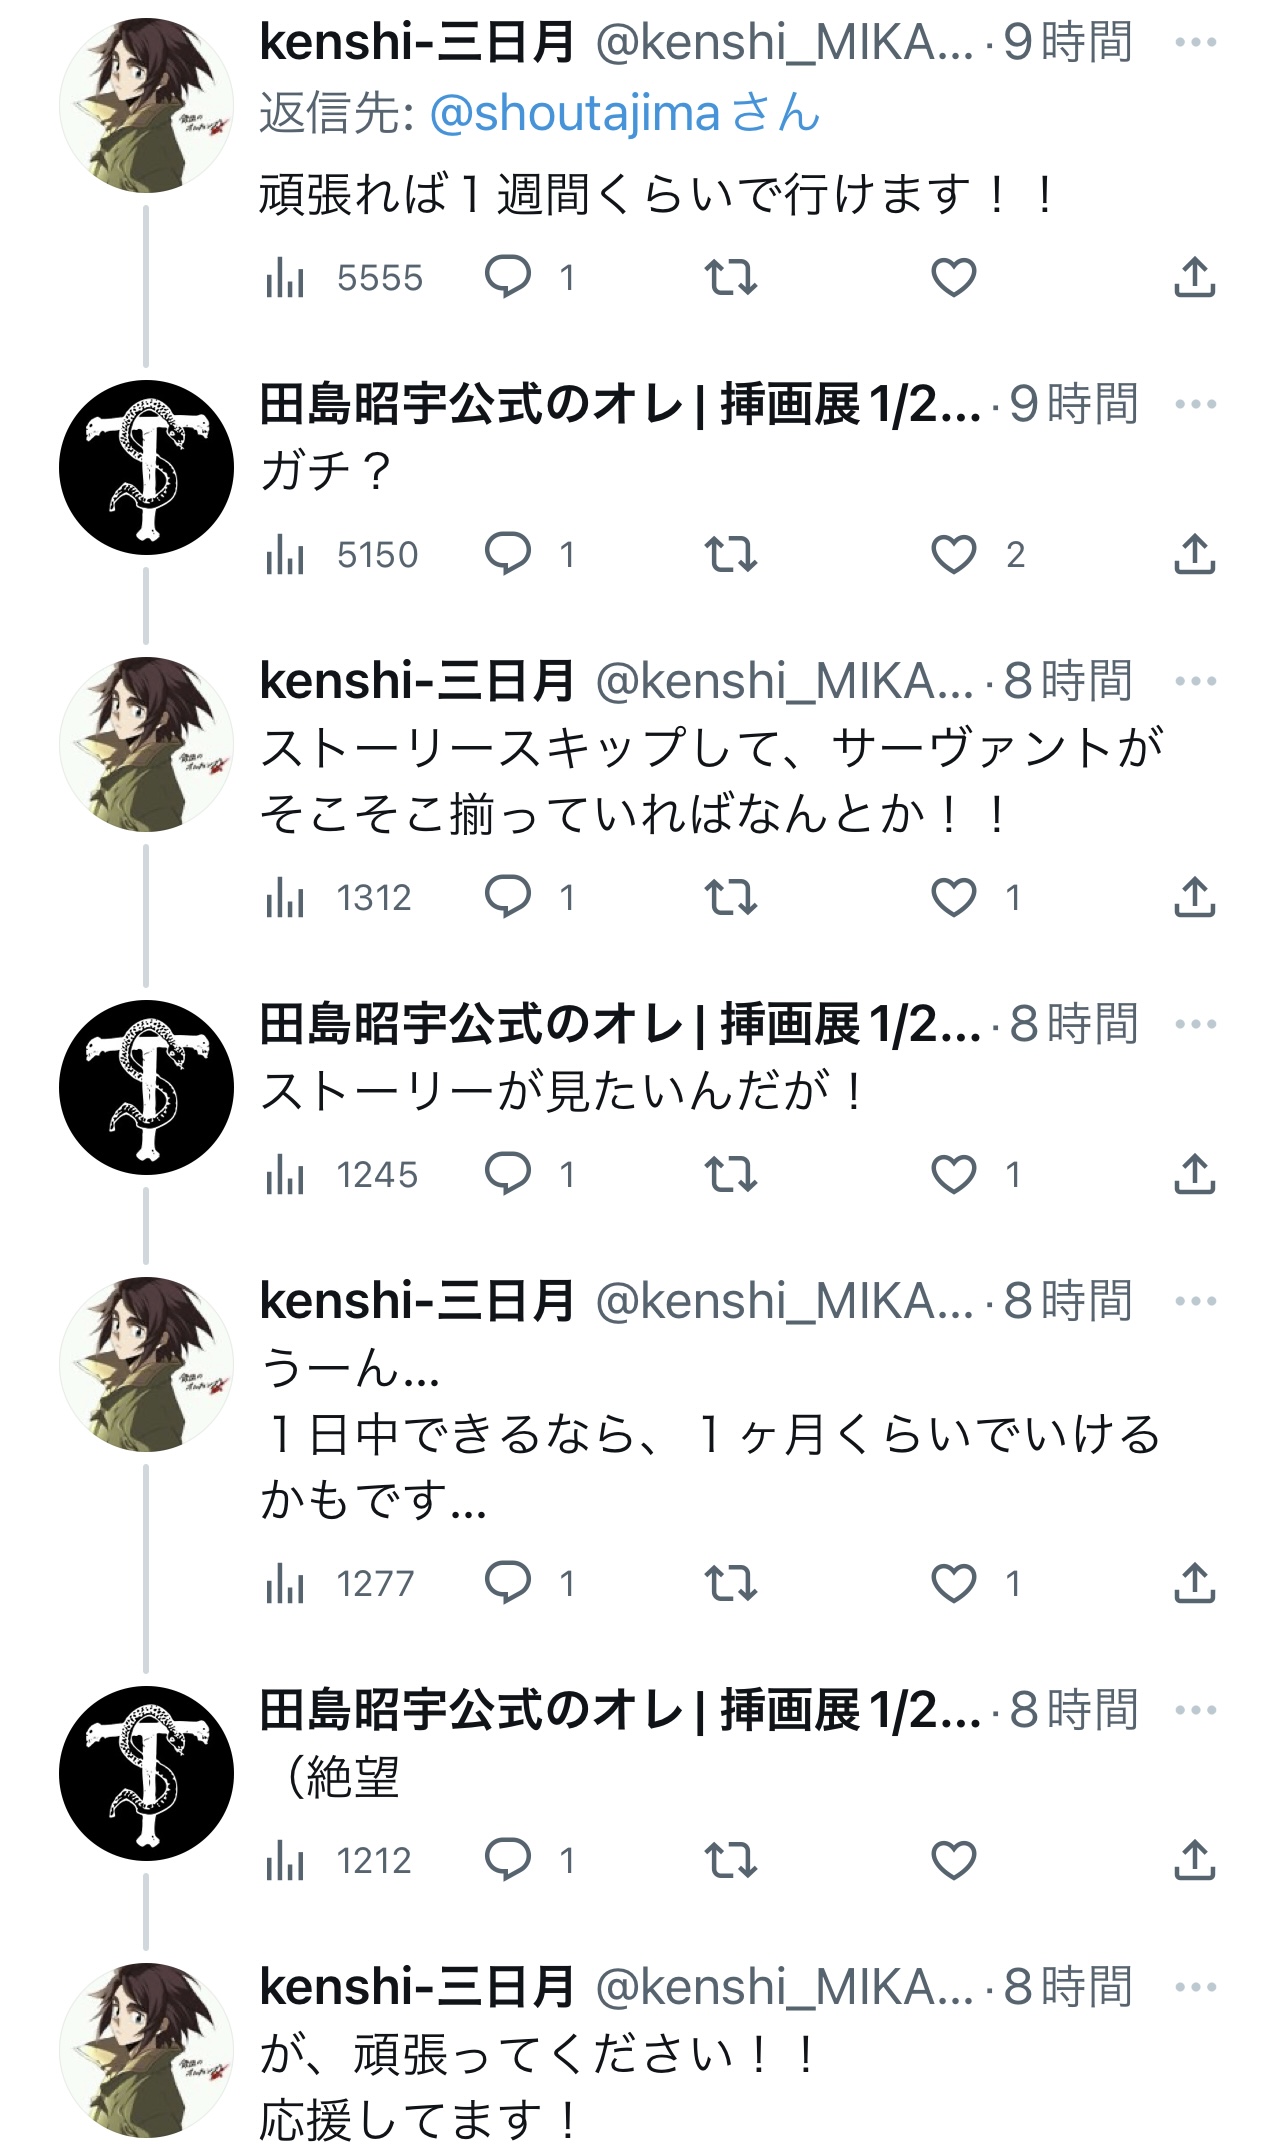Open more options on the 頑張れば１週間 tweet
This screenshot has height=2156, width=1283.
tap(1195, 43)
